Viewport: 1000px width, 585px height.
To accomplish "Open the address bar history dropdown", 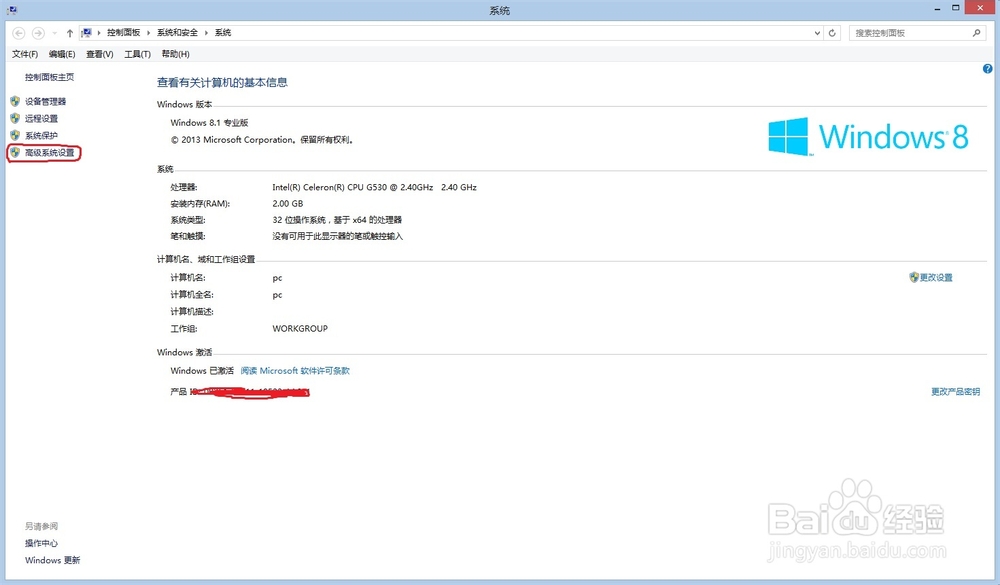I will coord(817,33).
